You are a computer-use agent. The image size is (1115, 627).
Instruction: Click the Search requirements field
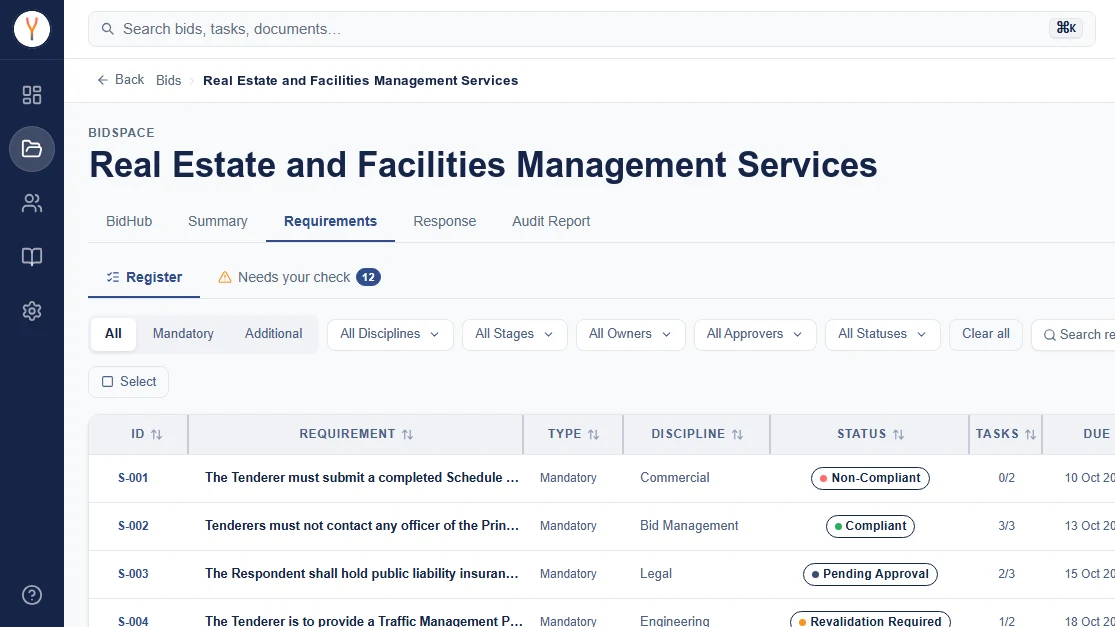click(x=1074, y=335)
